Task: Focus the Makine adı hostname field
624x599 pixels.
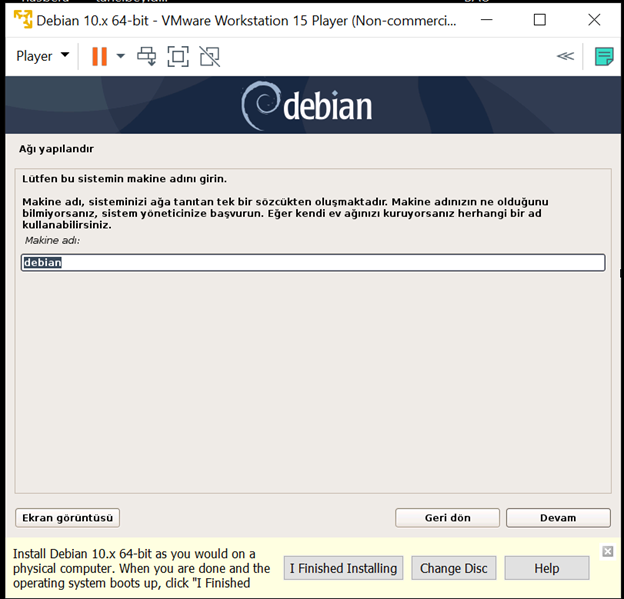Action: click(x=313, y=263)
